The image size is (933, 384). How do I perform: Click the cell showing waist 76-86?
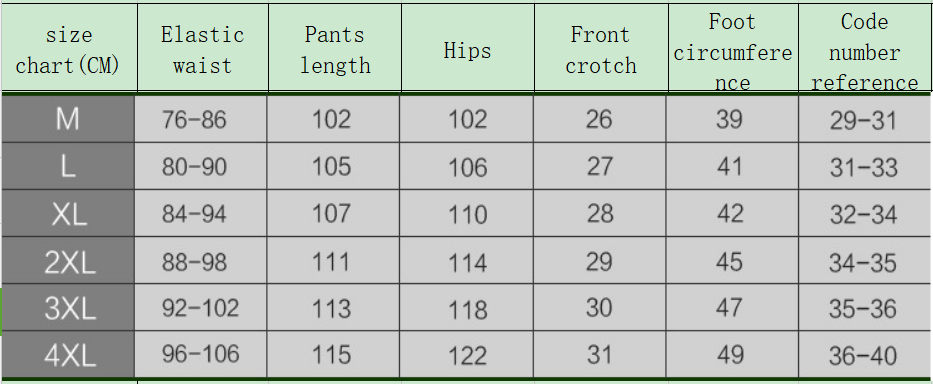[x=201, y=119]
